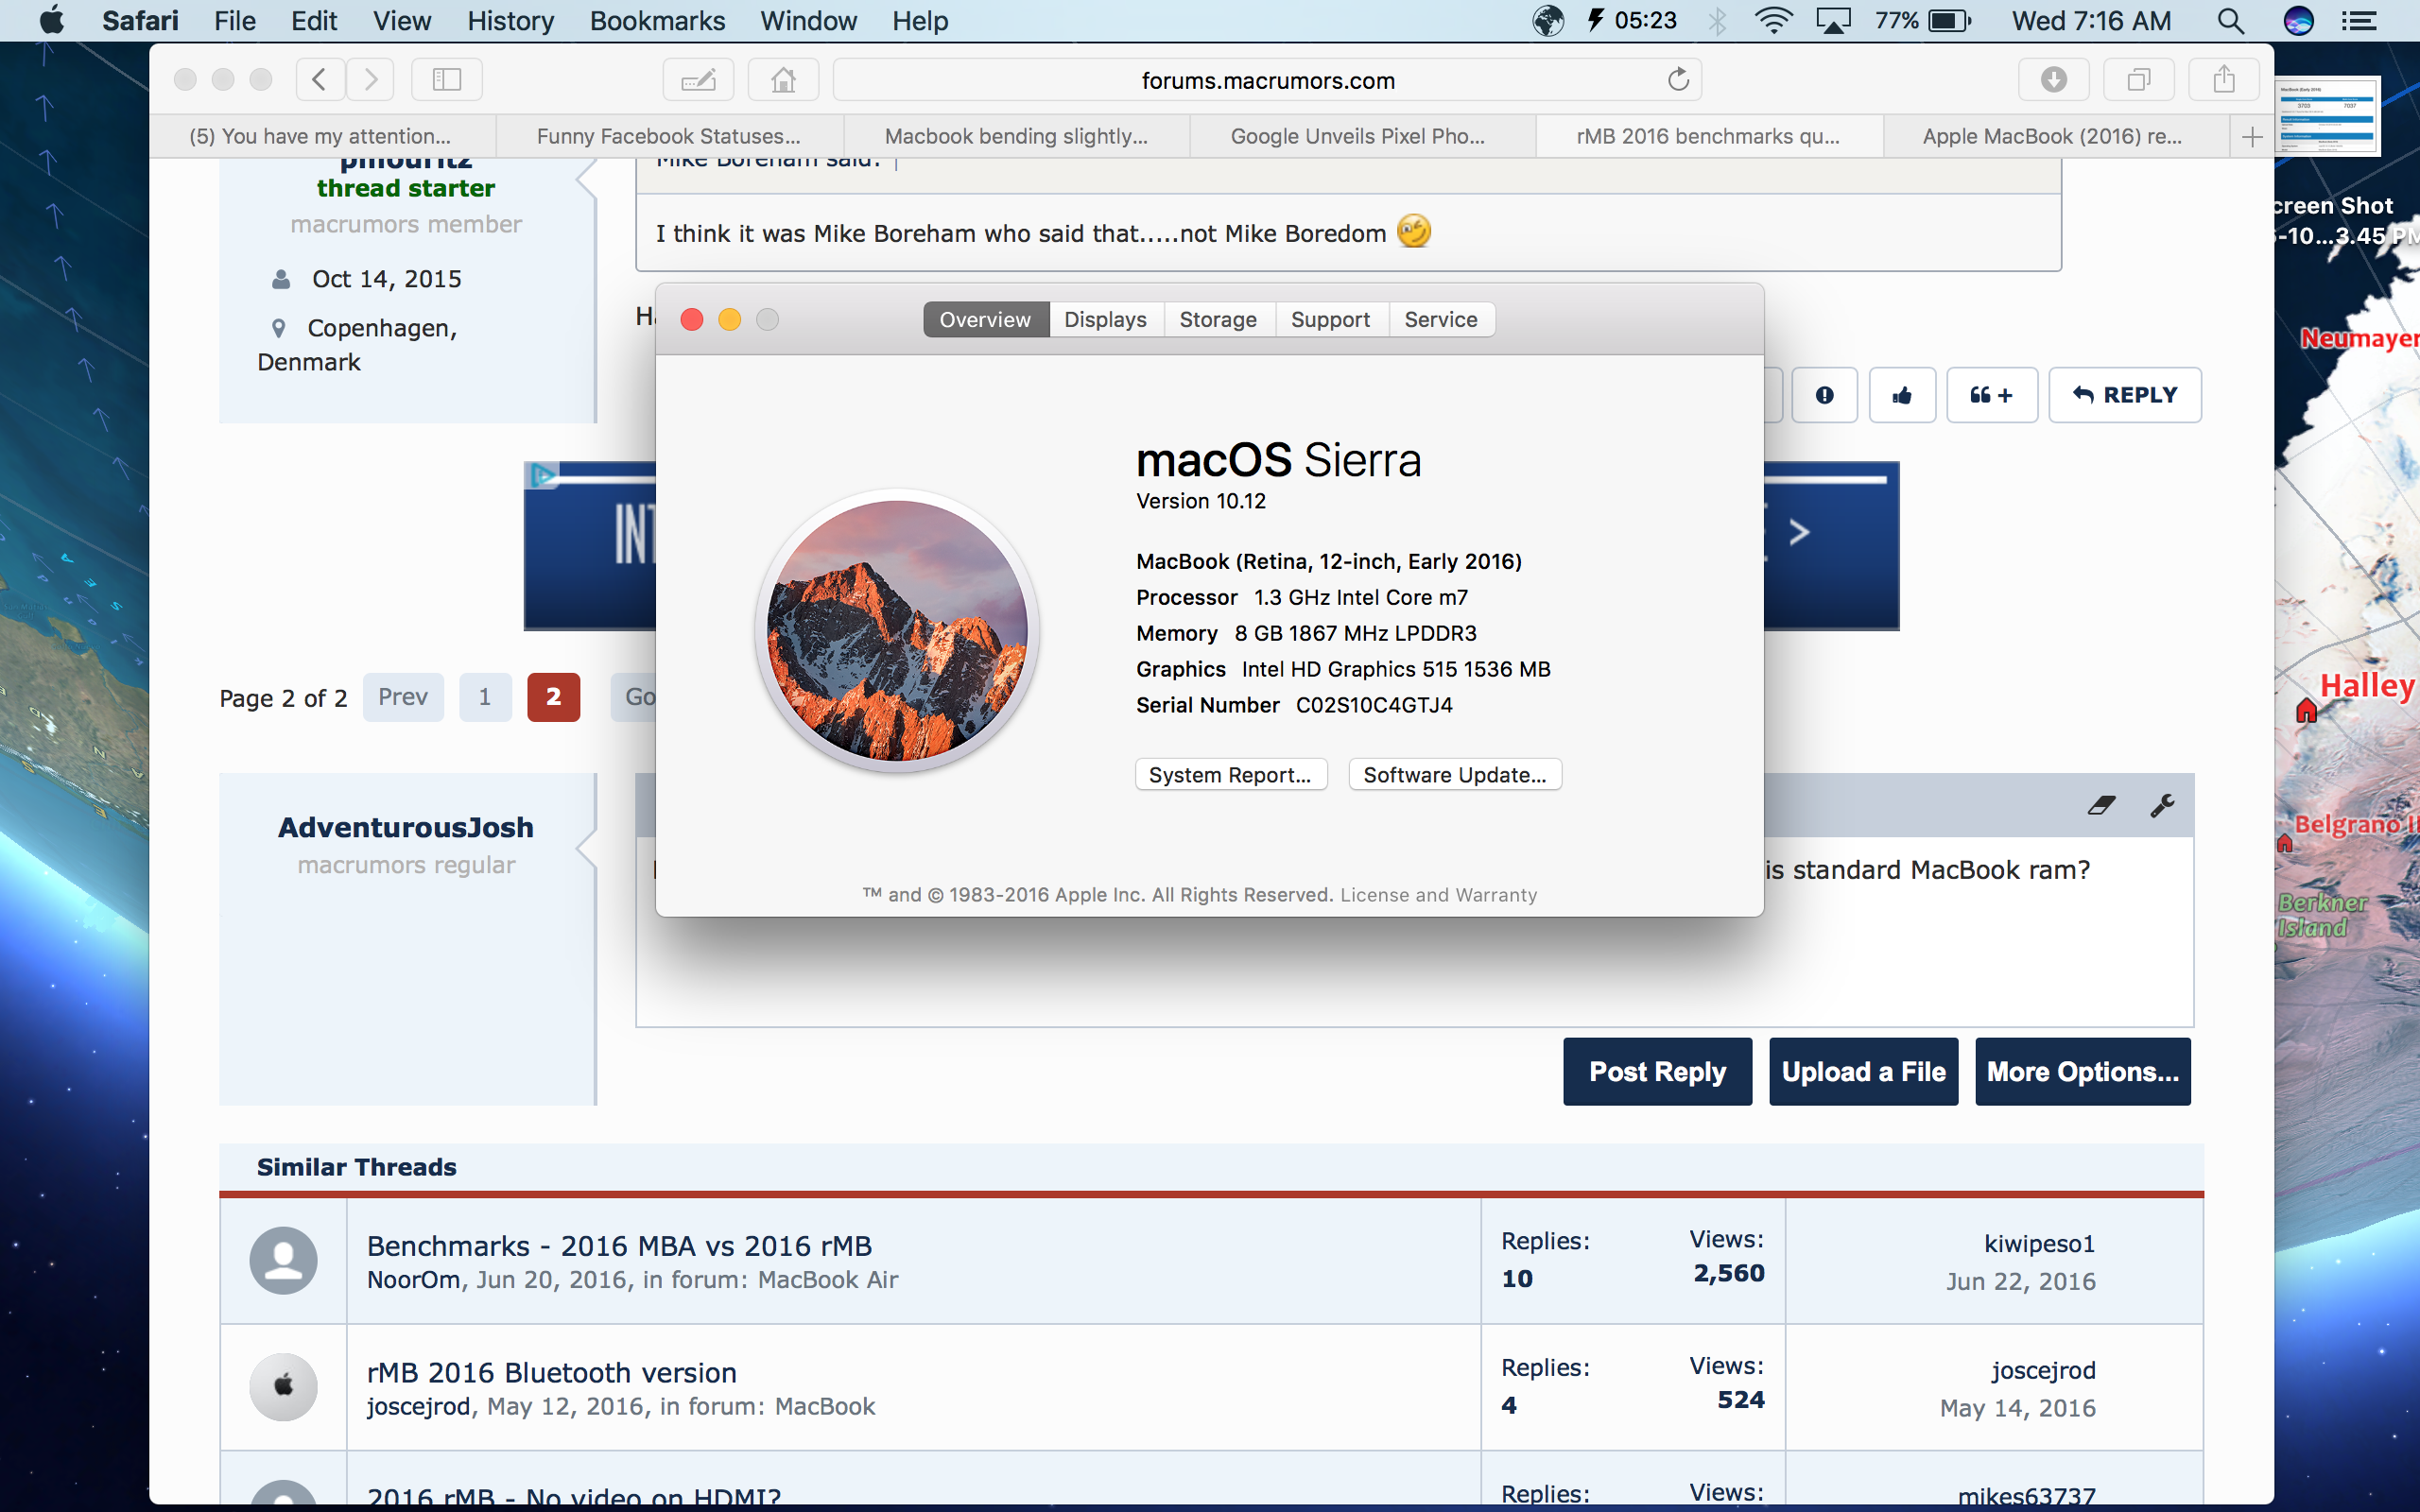Switch to the Displays tab
The image size is (2420, 1512).
(x=1105, y=319)
